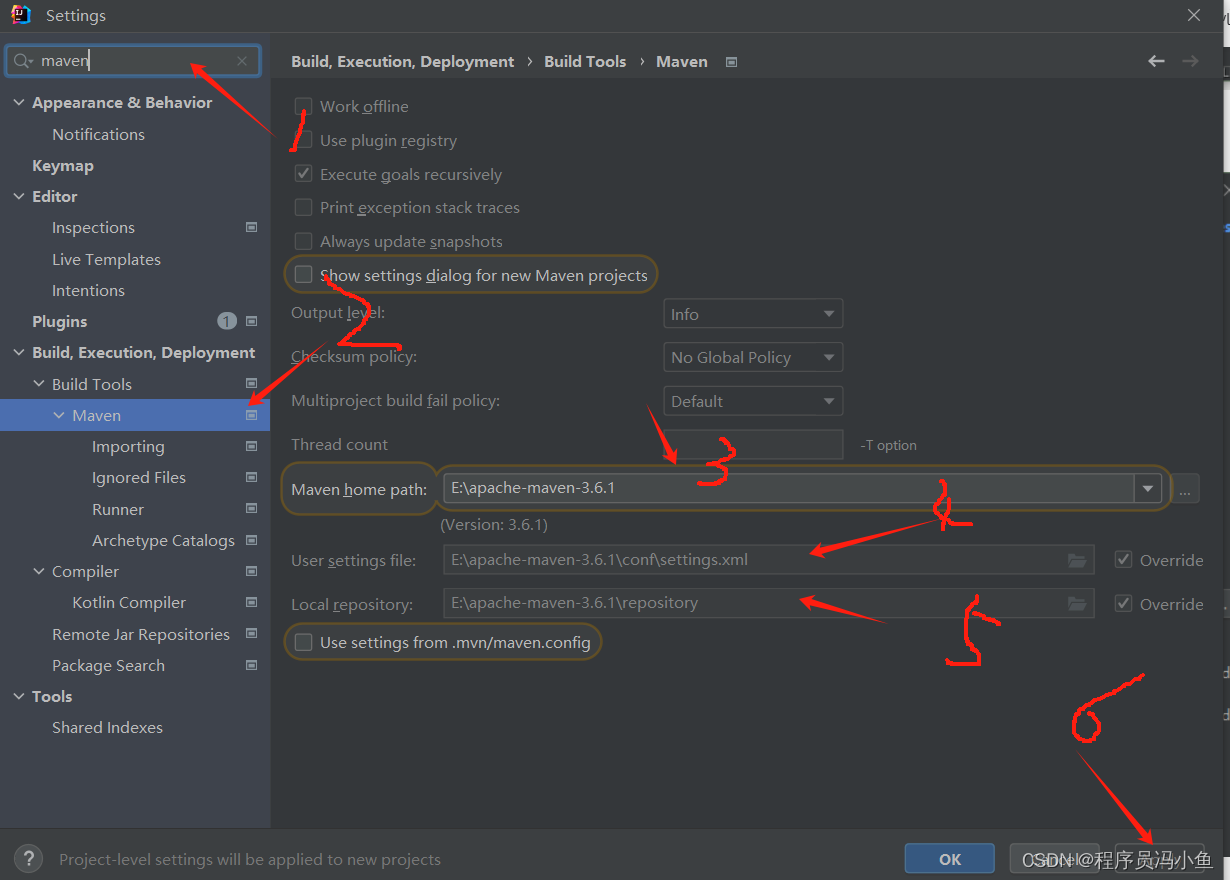Open Multiproject build fail policy dropdown

point(753,401)
